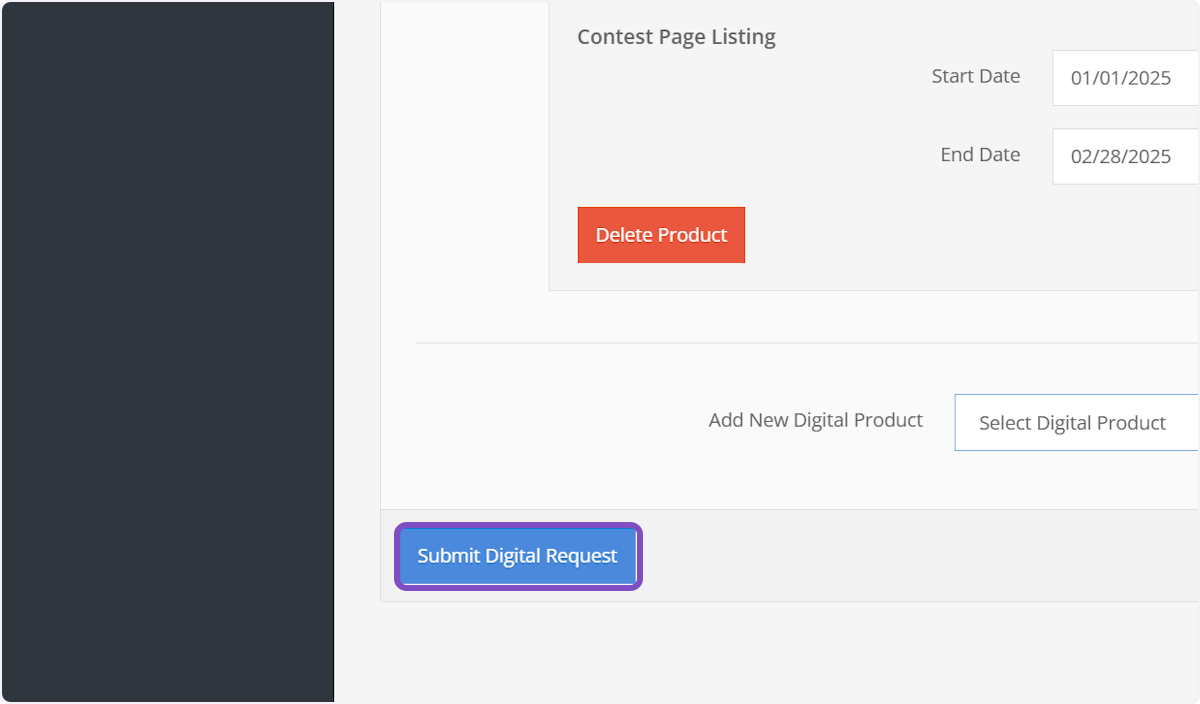Click the gray footer bar beside Submit

point(900,556)
